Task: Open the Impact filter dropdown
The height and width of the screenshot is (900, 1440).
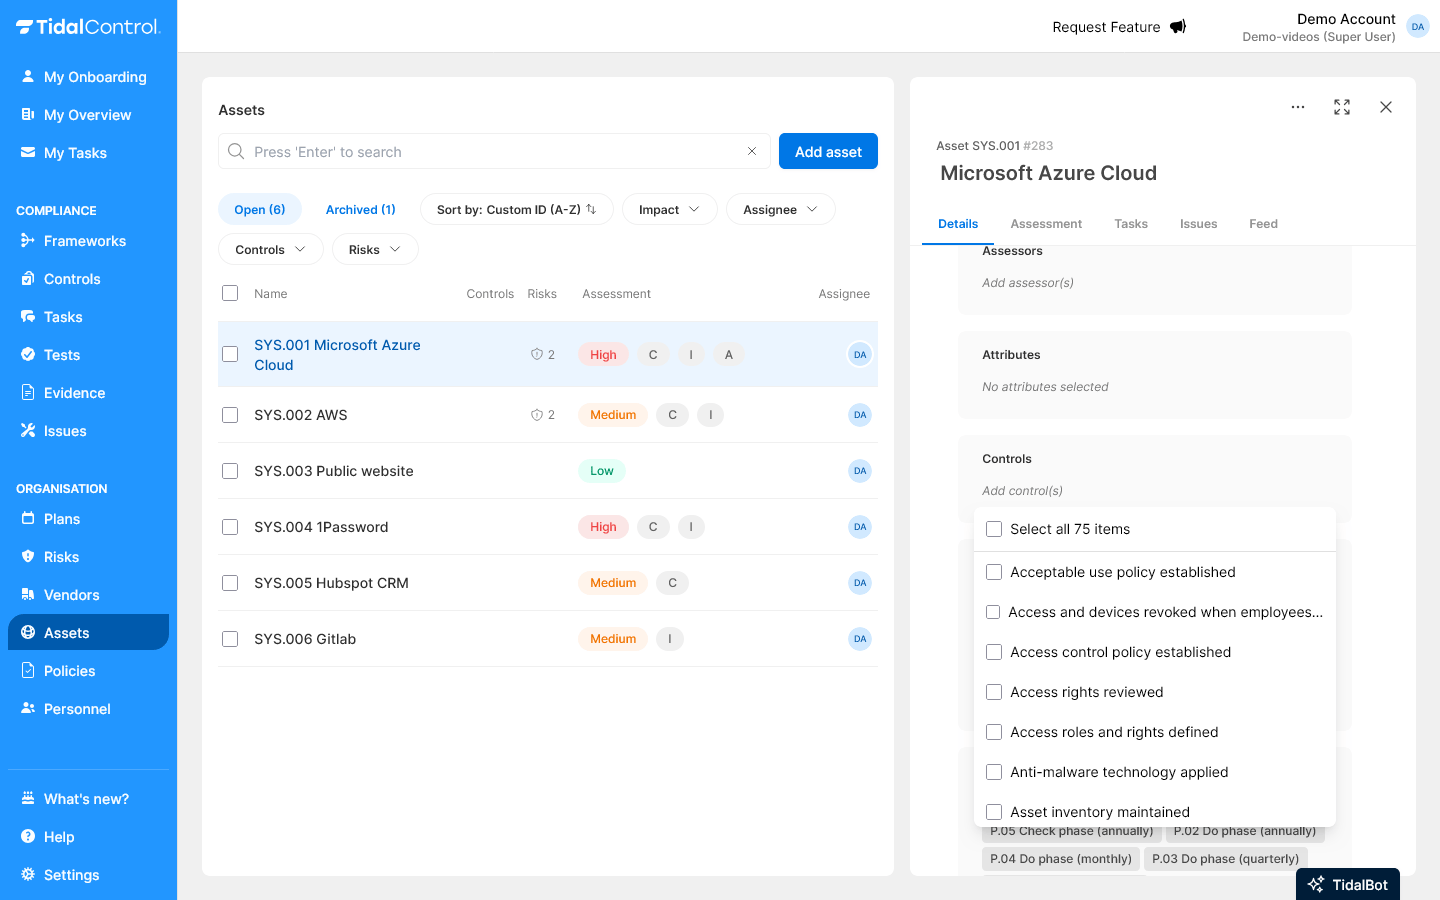Action: [669, 209]
